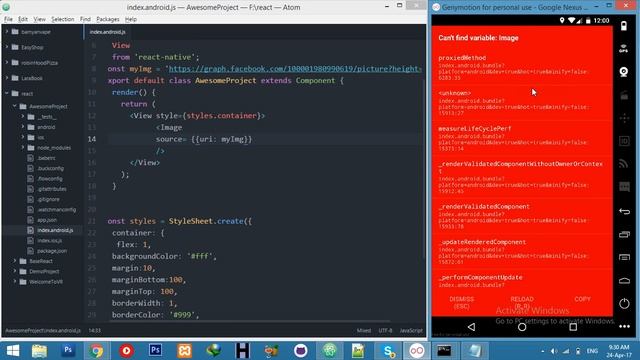Collapse the react folder in tree
The height and width of the screenshot is (360, 640).
(x=7, y=93)
